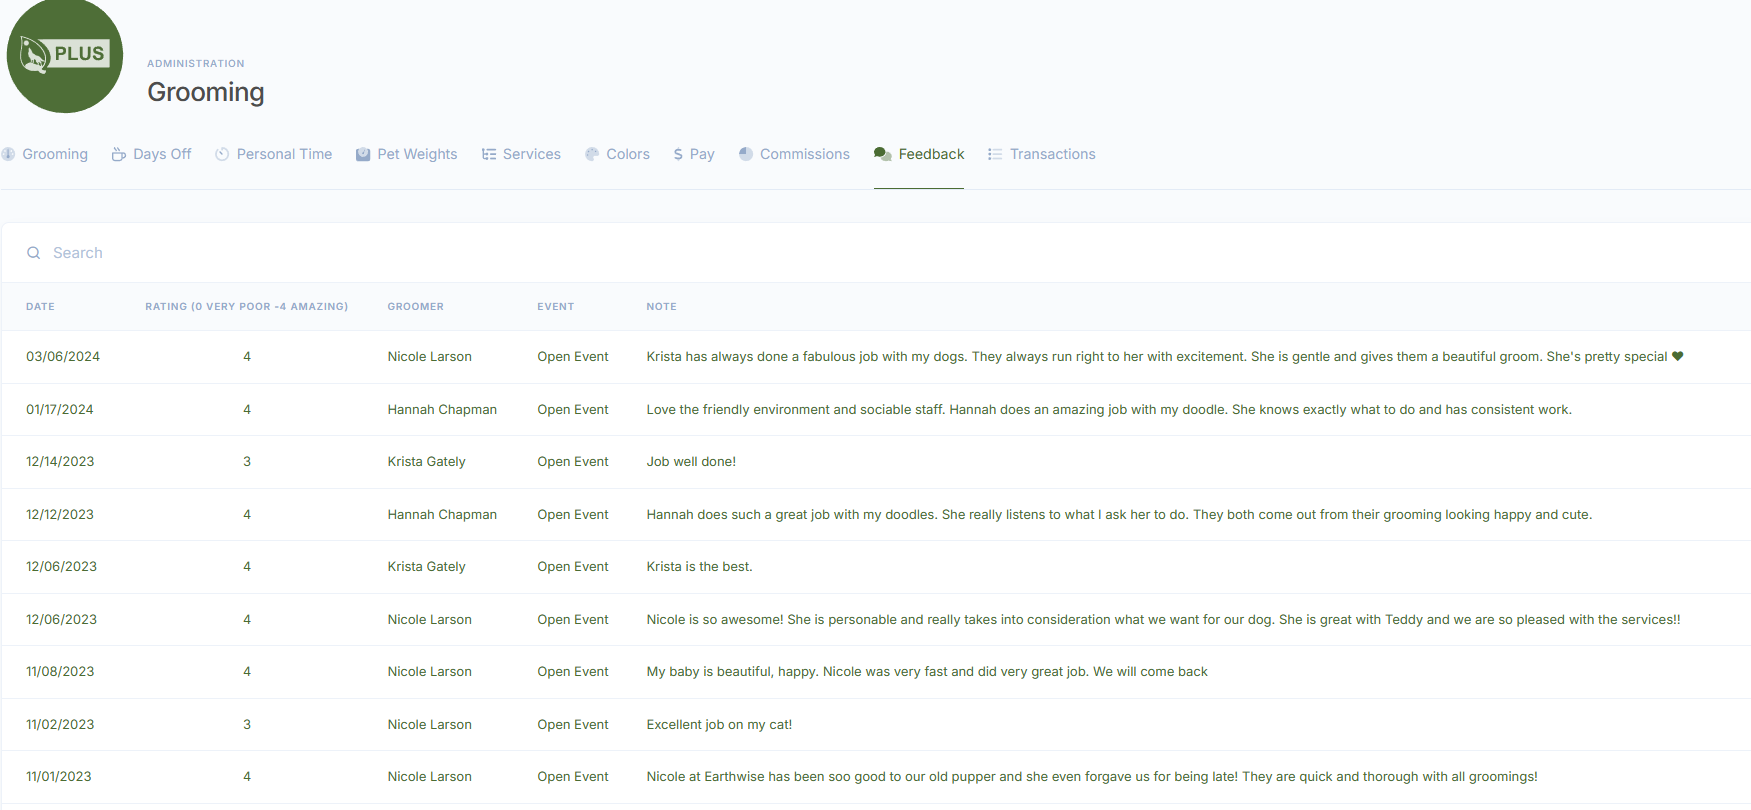Screen dimensions: 1751x810
Task: Open the Grooming tab label
Action: coord(55,154)
